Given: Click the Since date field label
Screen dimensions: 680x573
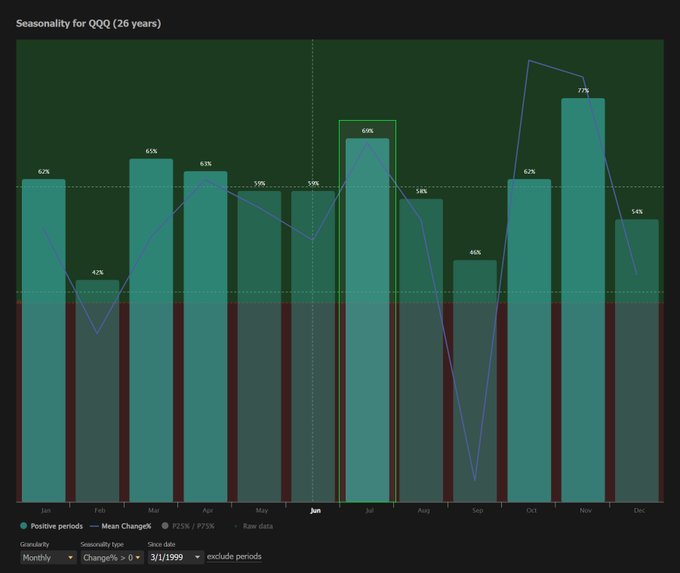Looking at the screenshot, I should click(161, 544).
